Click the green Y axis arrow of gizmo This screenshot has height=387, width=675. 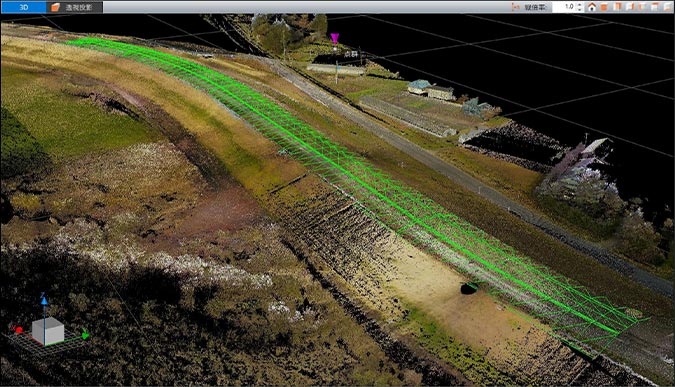(x=85, y=334)
